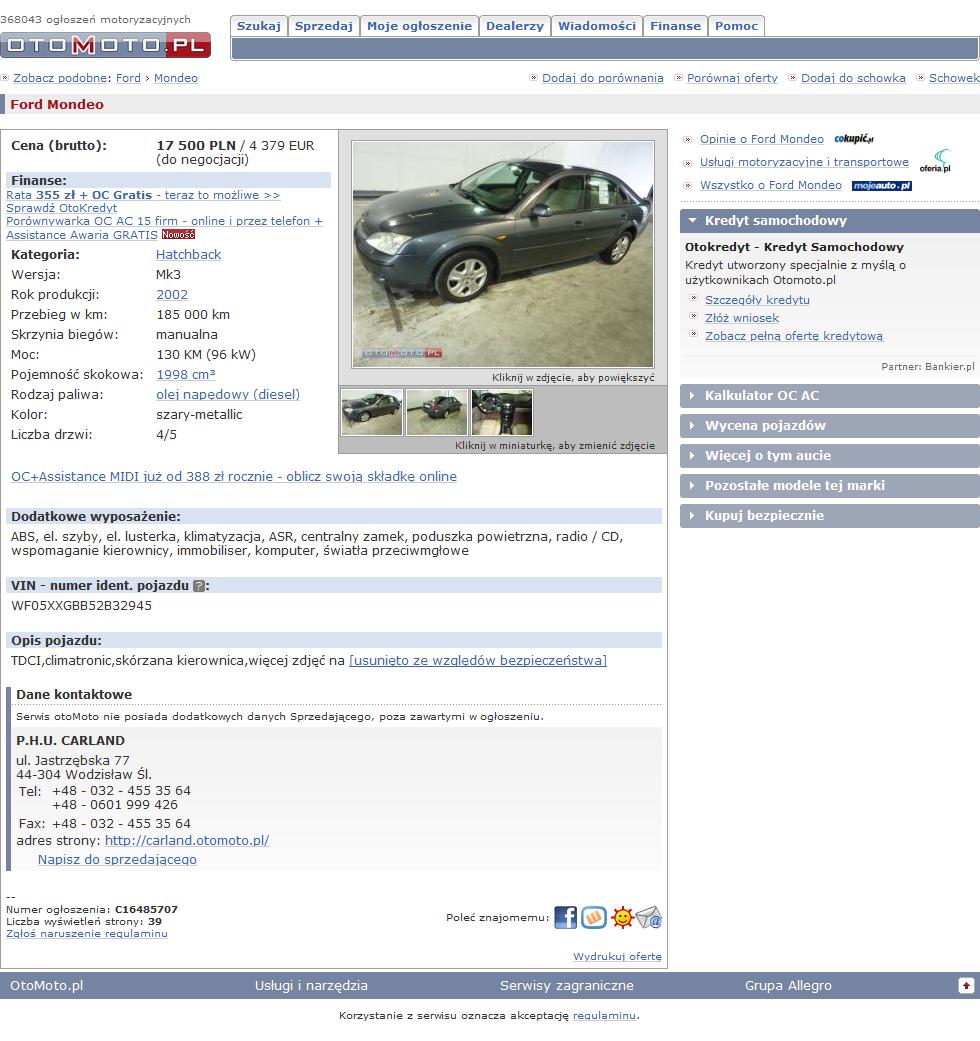
Task: Click the Mondeo breadcrumb link
Action: [176, 78]
